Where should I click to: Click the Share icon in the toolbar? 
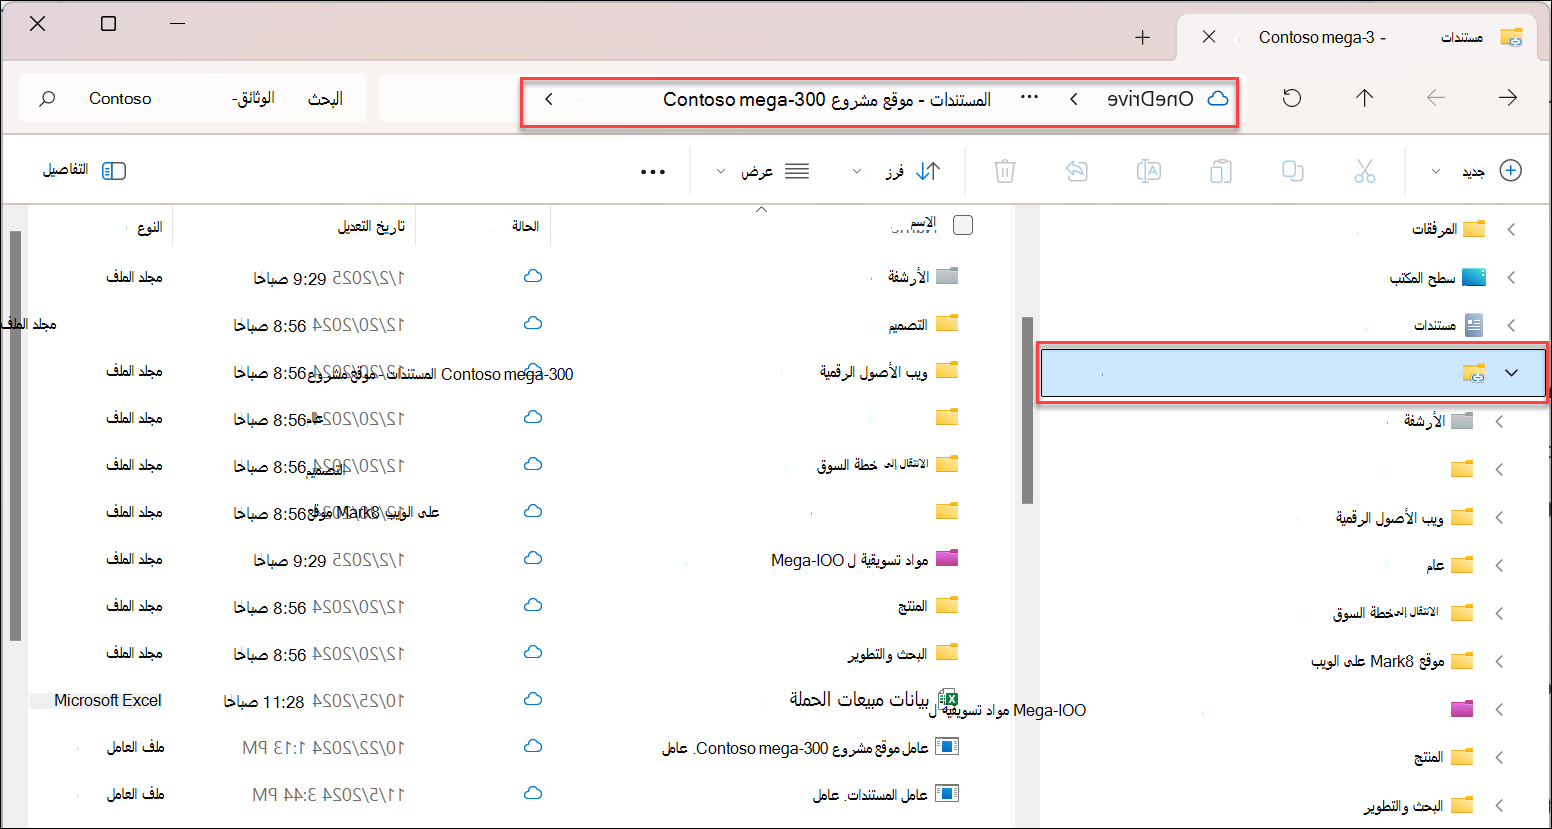(1076, 171)
